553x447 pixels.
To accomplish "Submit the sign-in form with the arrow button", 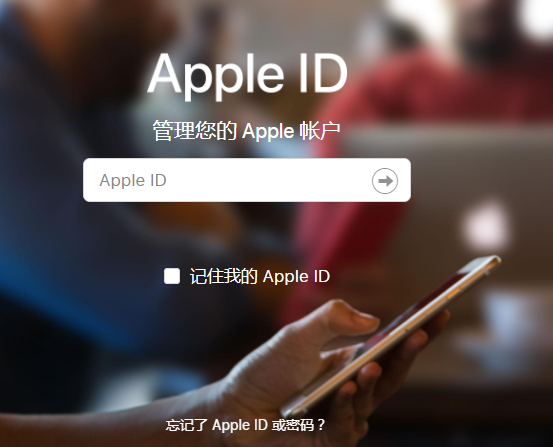I will tap(385, 181).
